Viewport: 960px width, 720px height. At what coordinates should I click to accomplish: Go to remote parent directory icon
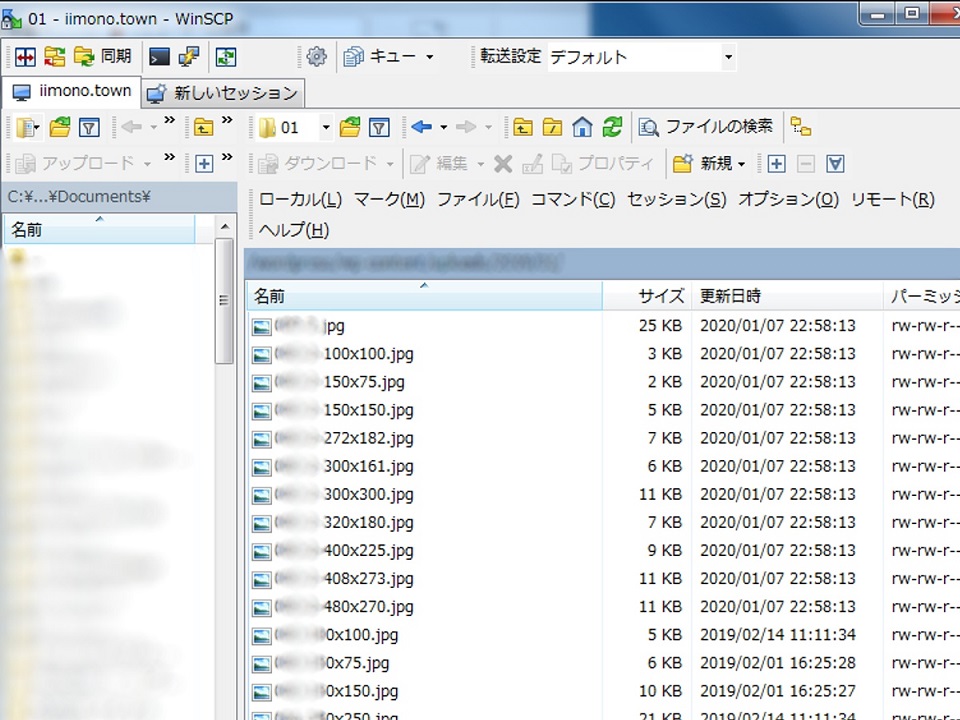(523, 127)
